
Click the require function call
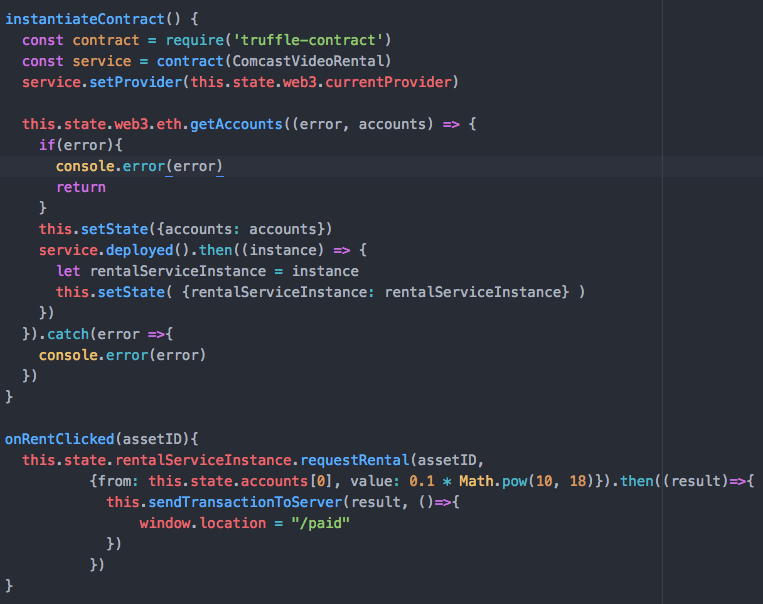click(179, 40)
